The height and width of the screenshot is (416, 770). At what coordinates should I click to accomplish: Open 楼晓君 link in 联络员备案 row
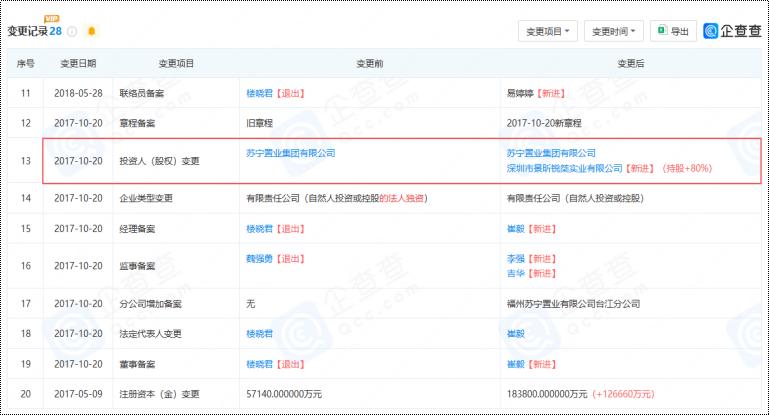pyautogui.click(x=259, y=93)
